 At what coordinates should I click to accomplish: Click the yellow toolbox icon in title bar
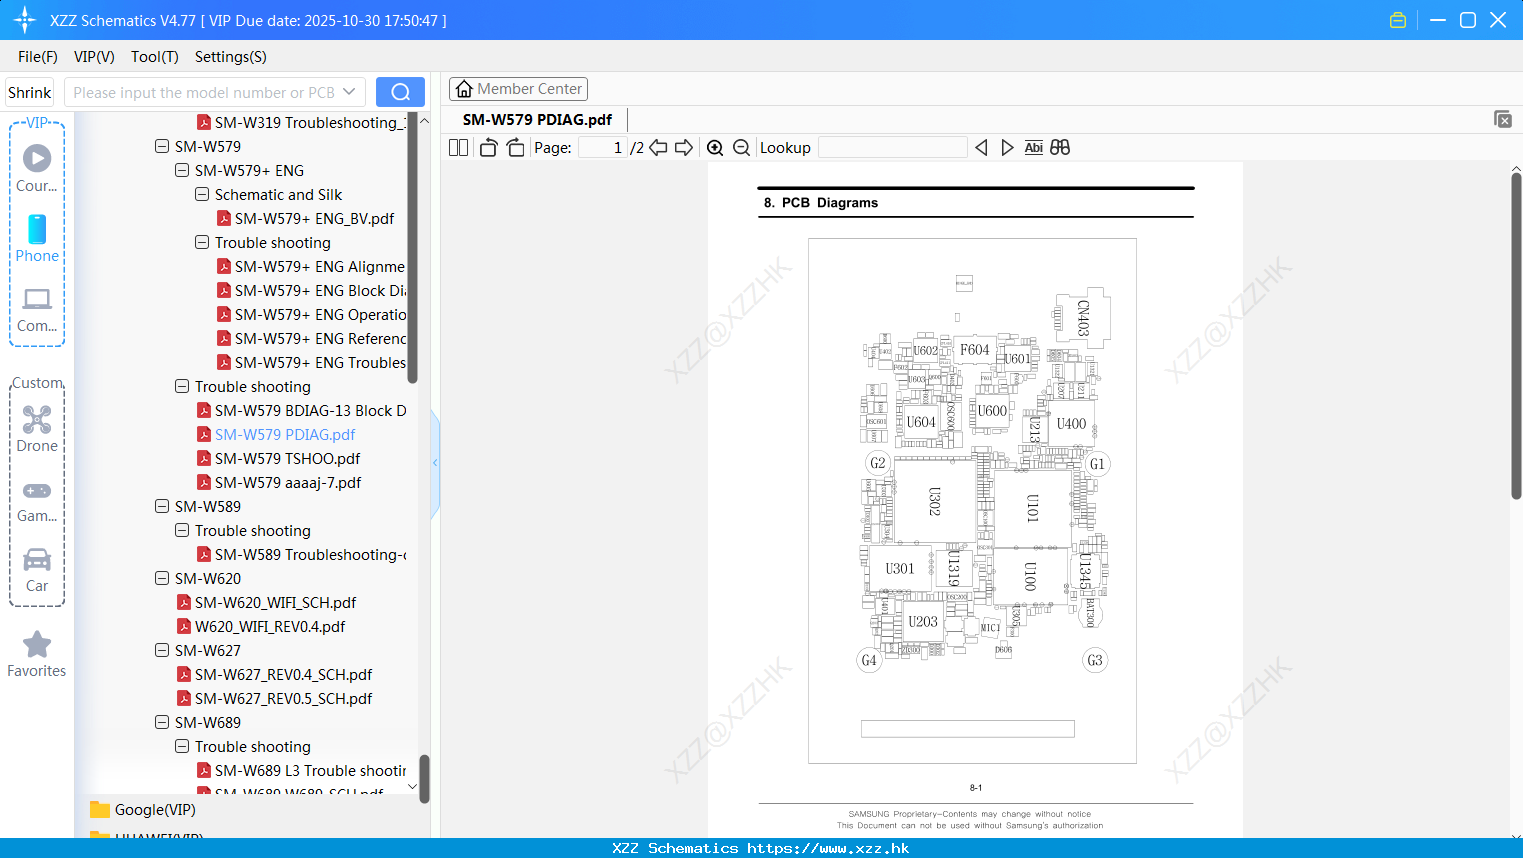(x=1398, y=20)
